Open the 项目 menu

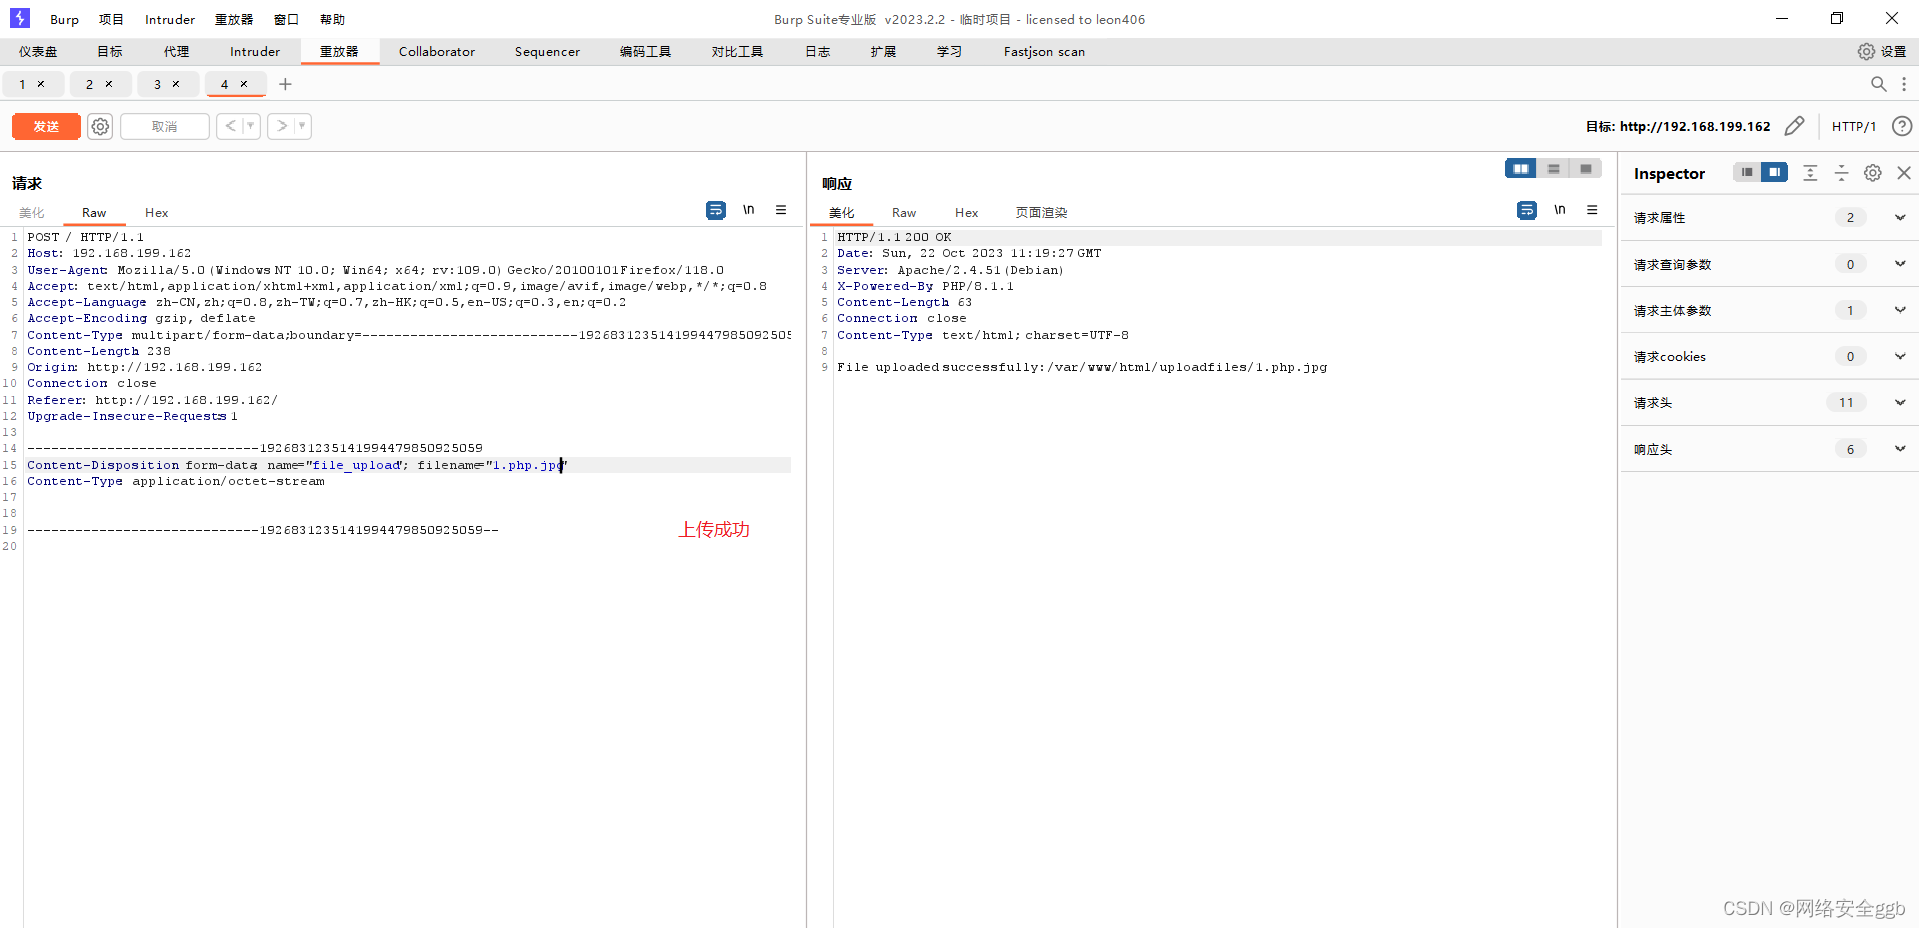[x=111, y=19]
